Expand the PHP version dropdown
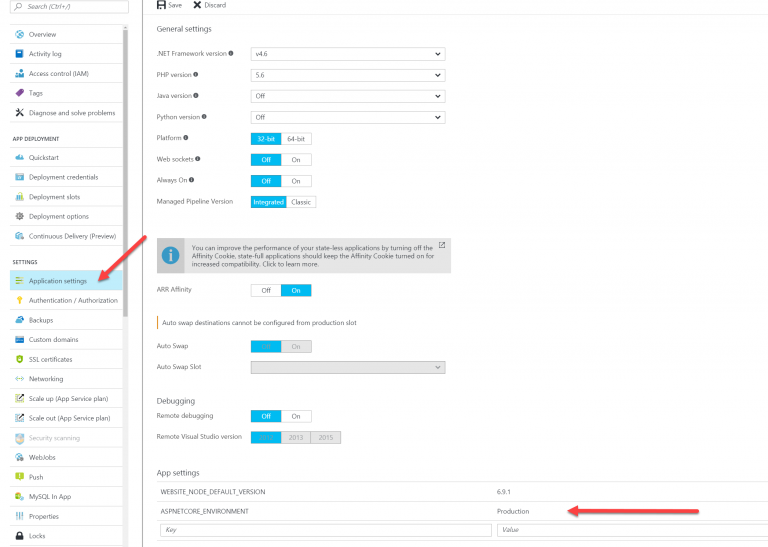Image resolution: width=768 pixels, height=547 pixels. (x=347, y=75)
